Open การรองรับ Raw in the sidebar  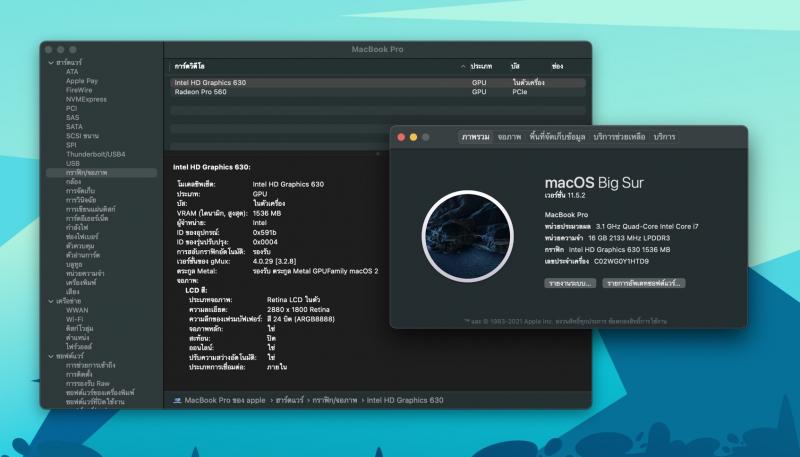[x=87, y=384]
